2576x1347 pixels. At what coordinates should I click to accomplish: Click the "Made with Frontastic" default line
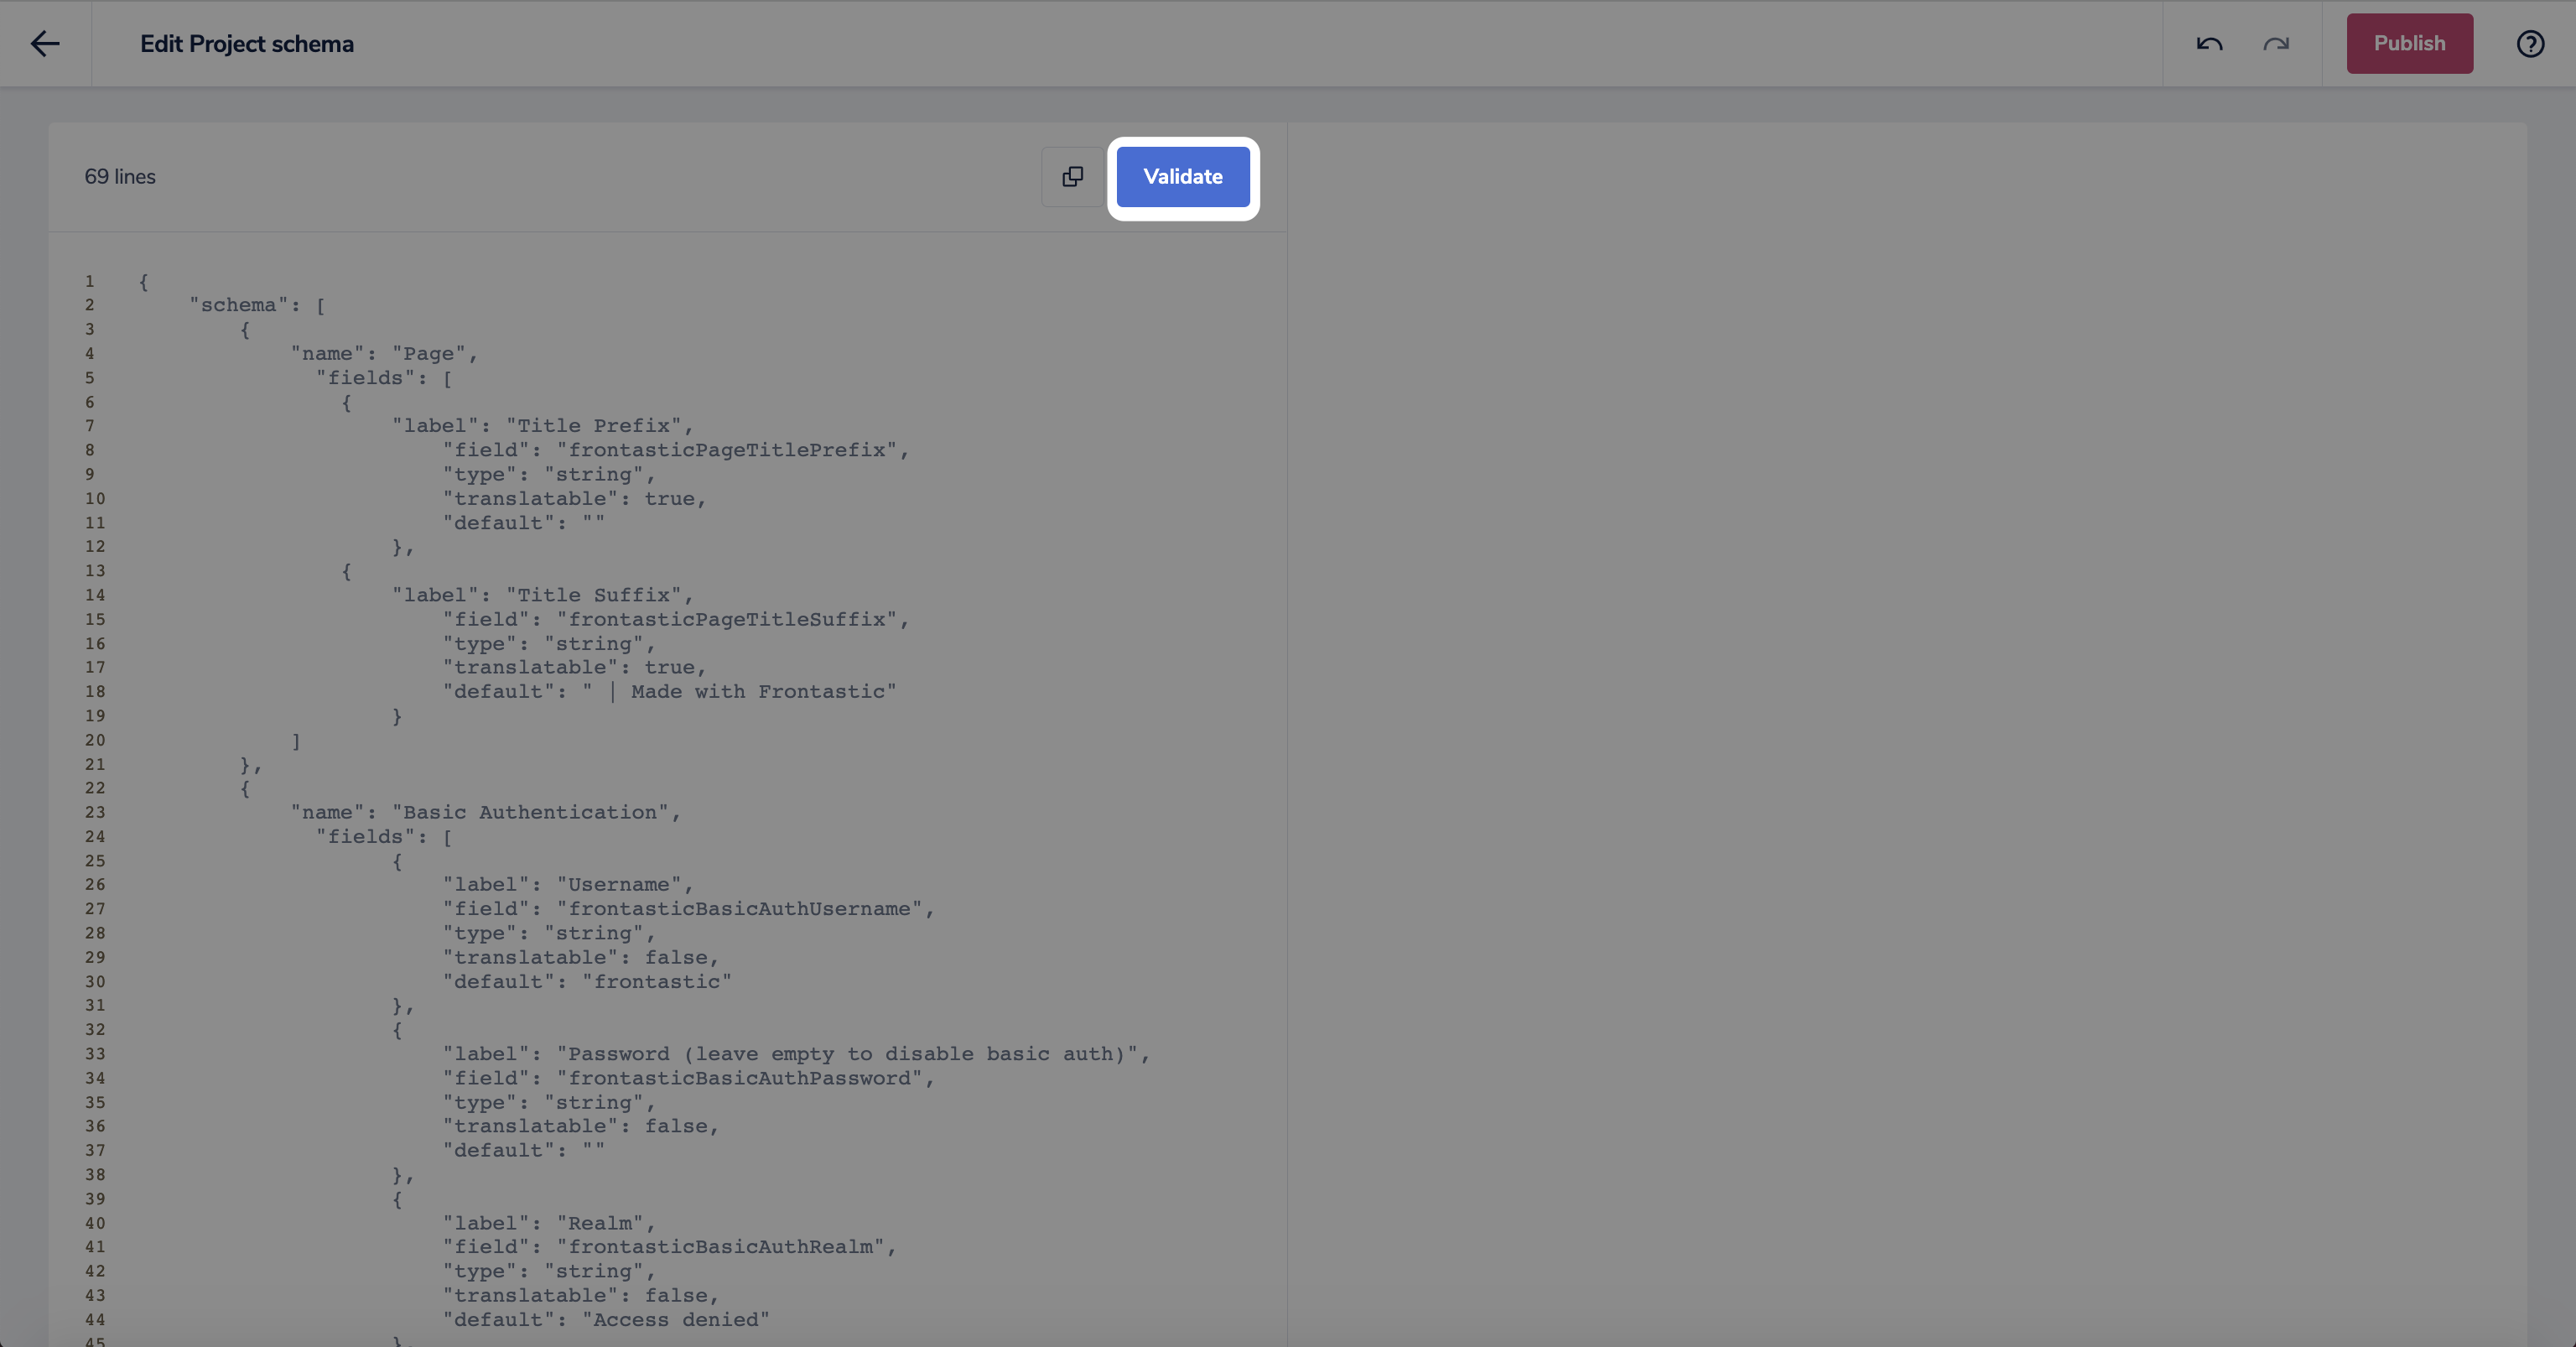coord(669,692)
